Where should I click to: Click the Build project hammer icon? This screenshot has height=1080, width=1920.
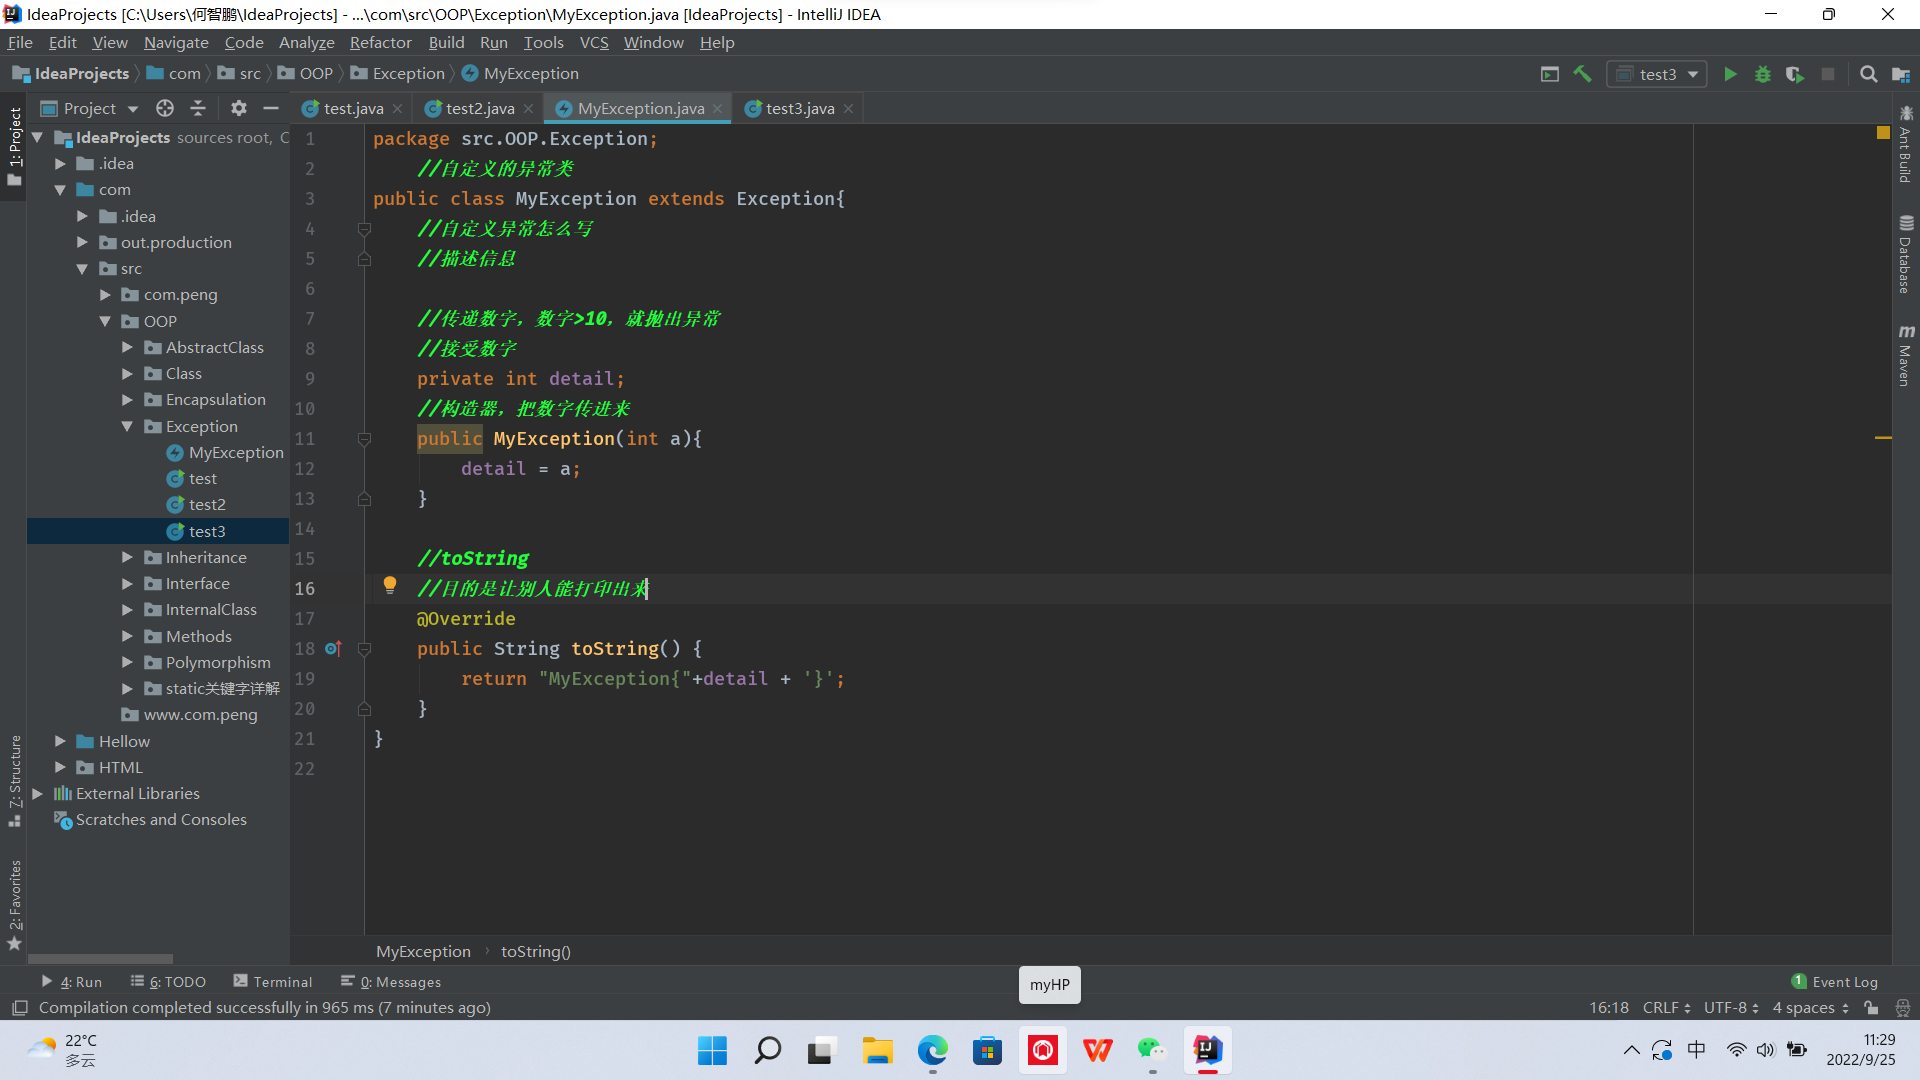coord(1582,74)
